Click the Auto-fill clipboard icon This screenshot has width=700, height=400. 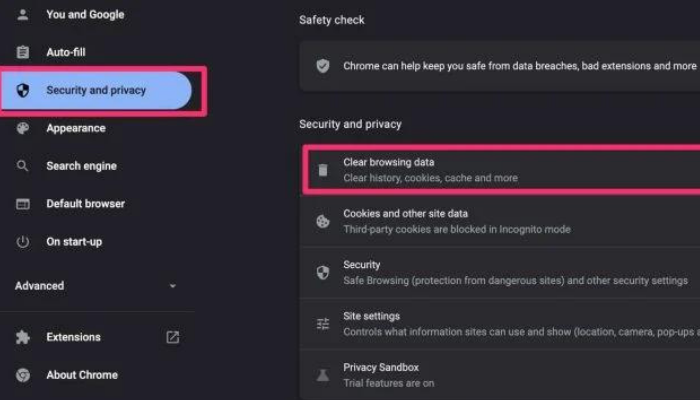click(23, 52)
